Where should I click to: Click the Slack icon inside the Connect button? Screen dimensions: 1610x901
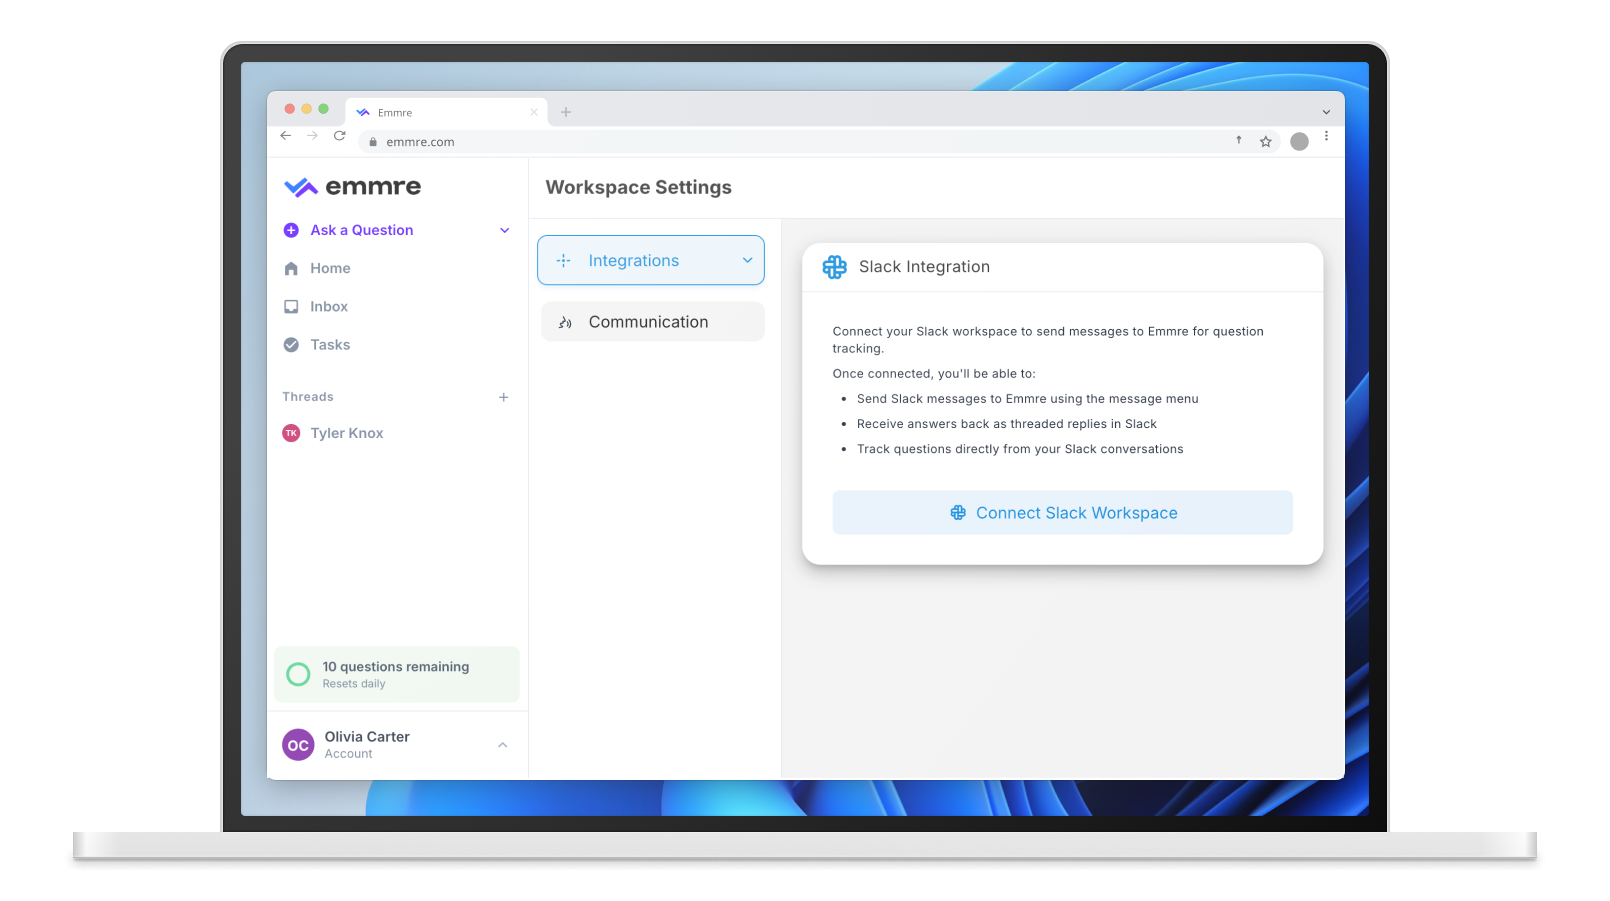tap(958, 513)
